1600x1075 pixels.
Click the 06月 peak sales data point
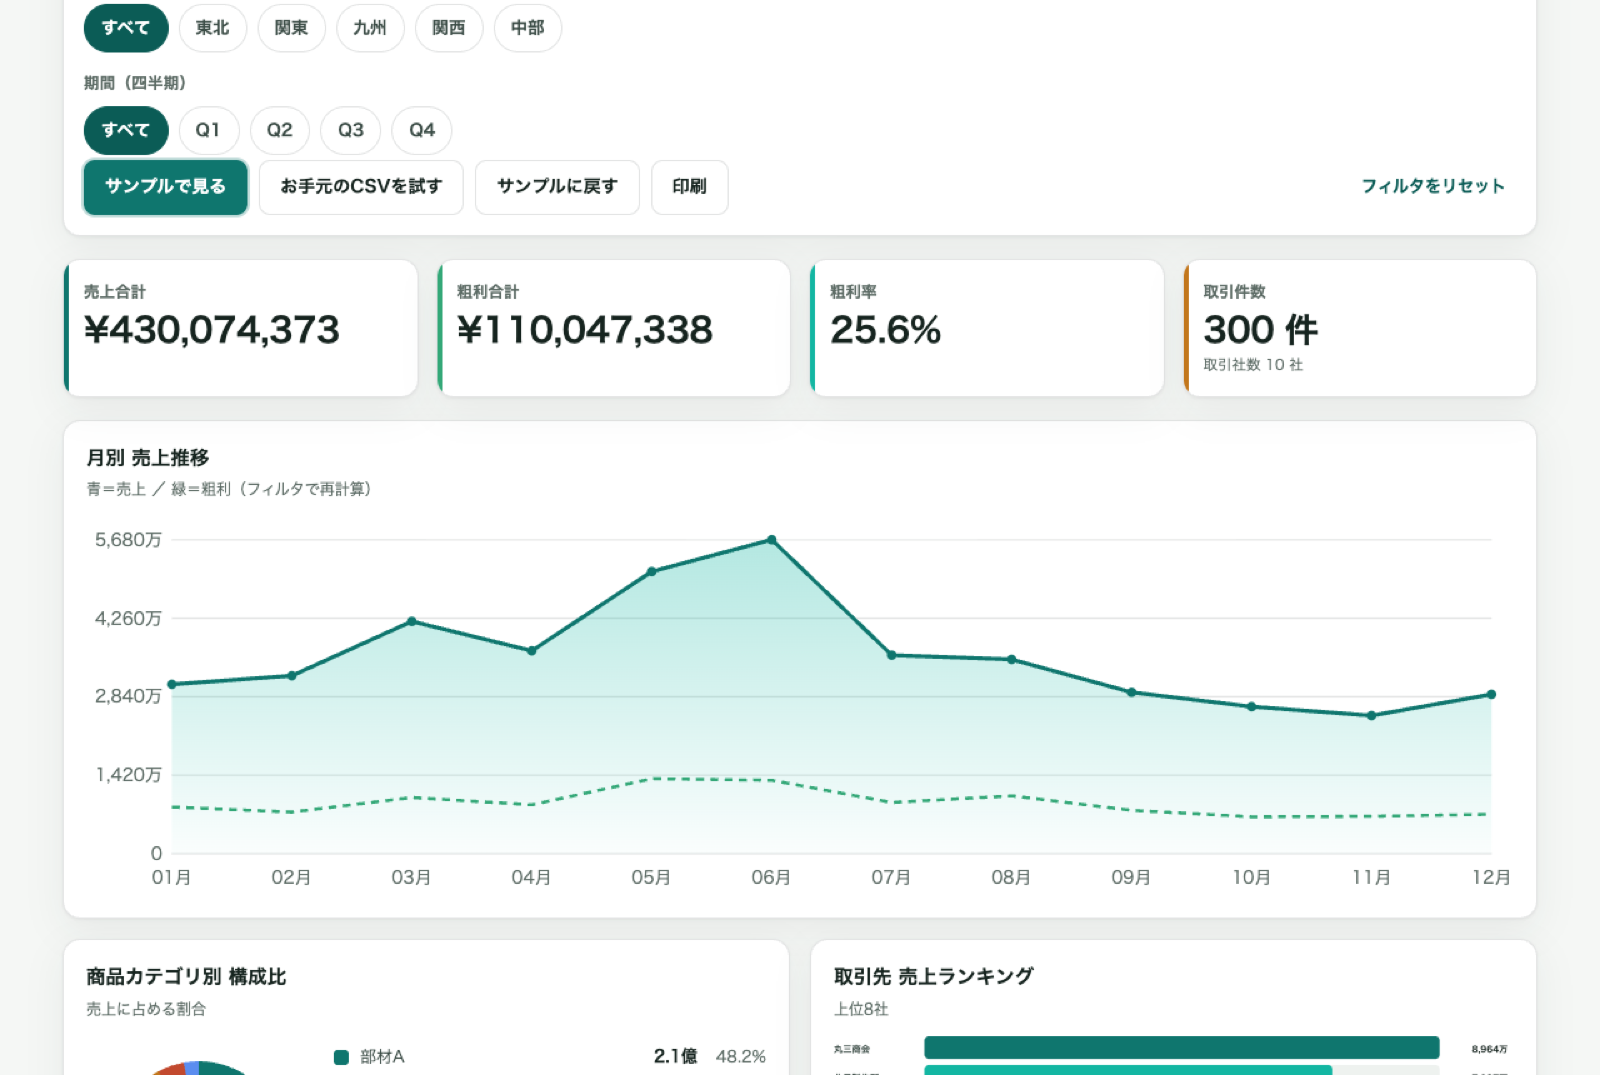click(772, 540)
